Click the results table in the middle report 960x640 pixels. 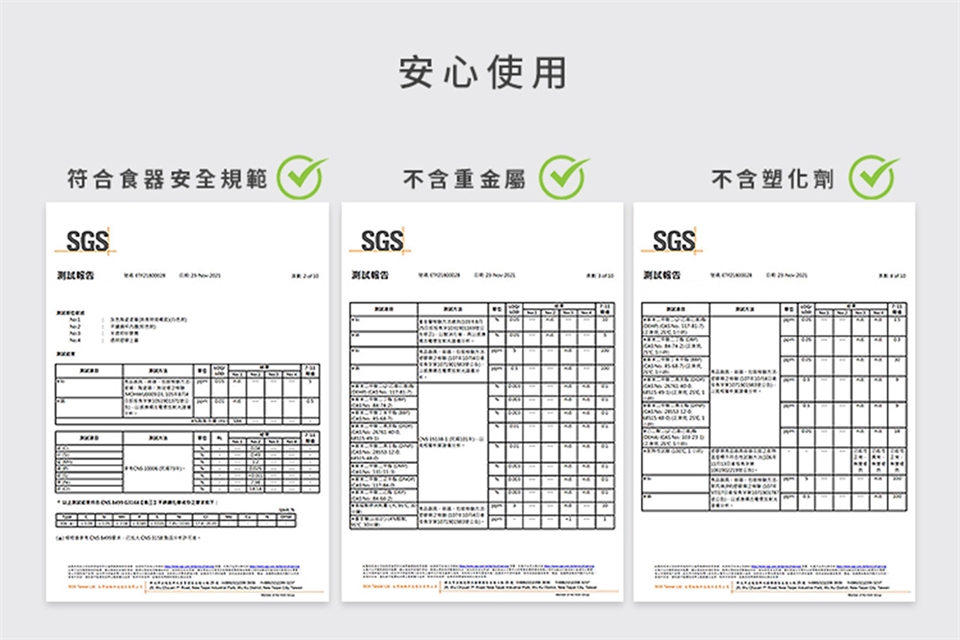tap(480, 418)
